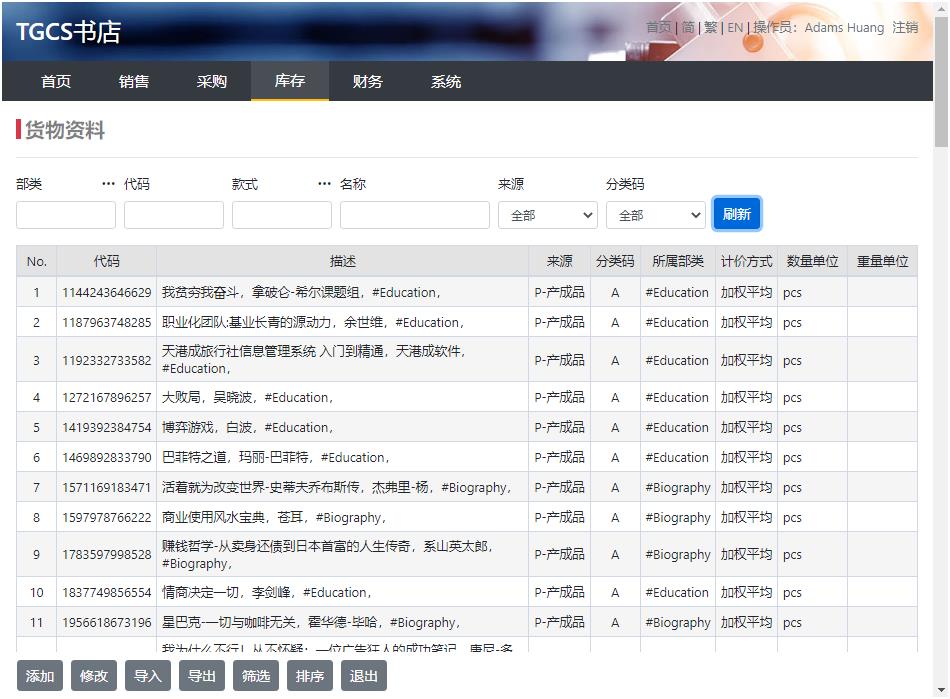Expand the 来源 dropdown
Screen dimensions: 950x699
point(548,215)
